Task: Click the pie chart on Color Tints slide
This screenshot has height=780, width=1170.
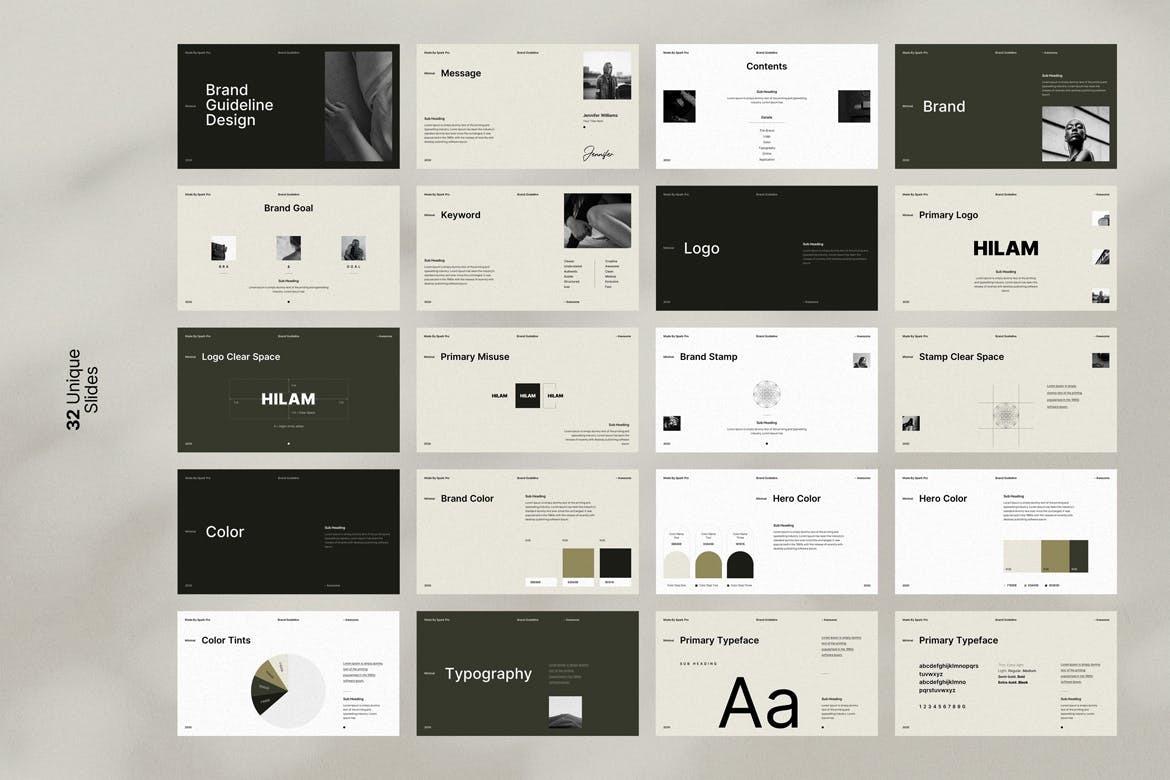Action: (x=288, y=686)
